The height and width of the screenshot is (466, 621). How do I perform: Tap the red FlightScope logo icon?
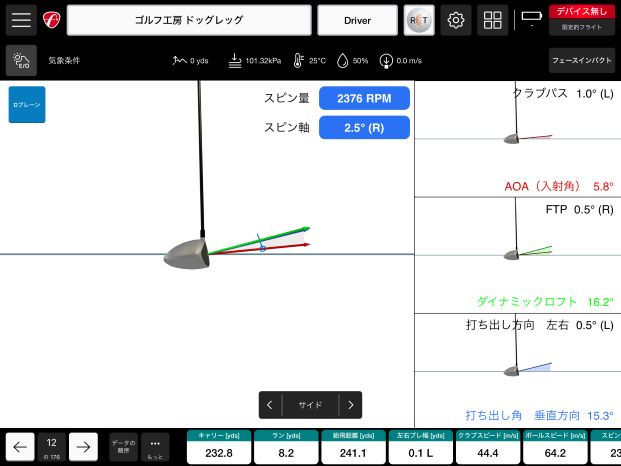[52, 20]
